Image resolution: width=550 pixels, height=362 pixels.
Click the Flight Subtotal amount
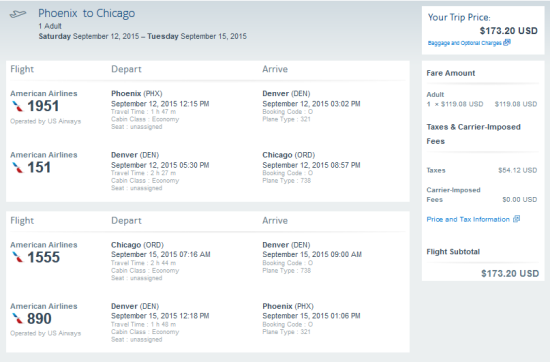[x=510, y=274]
